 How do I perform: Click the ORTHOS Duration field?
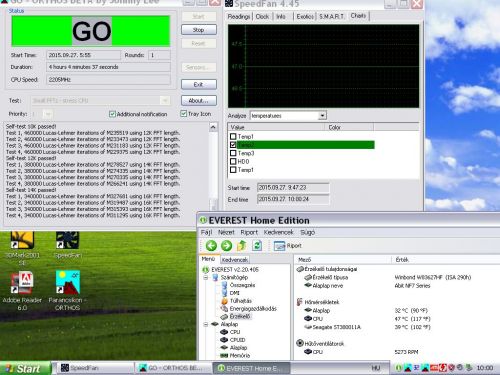[108, 67]
